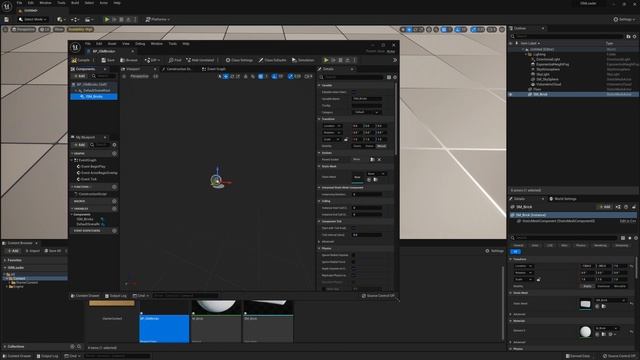640x360 pixels.
Task: Click Add in the My Blueprint panel
Action: (80, 145)
